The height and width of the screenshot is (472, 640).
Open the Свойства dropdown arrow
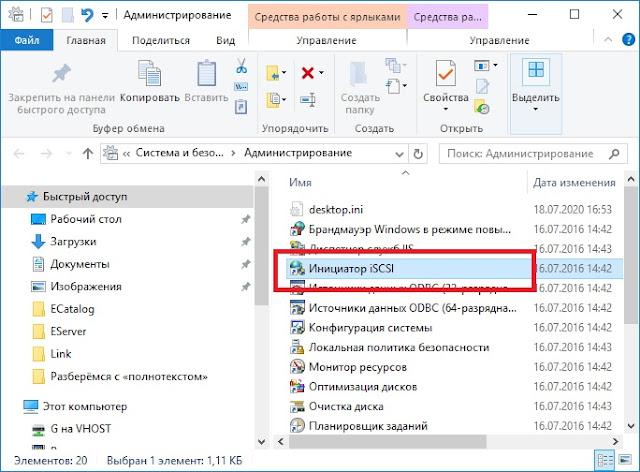coord(445,109)
